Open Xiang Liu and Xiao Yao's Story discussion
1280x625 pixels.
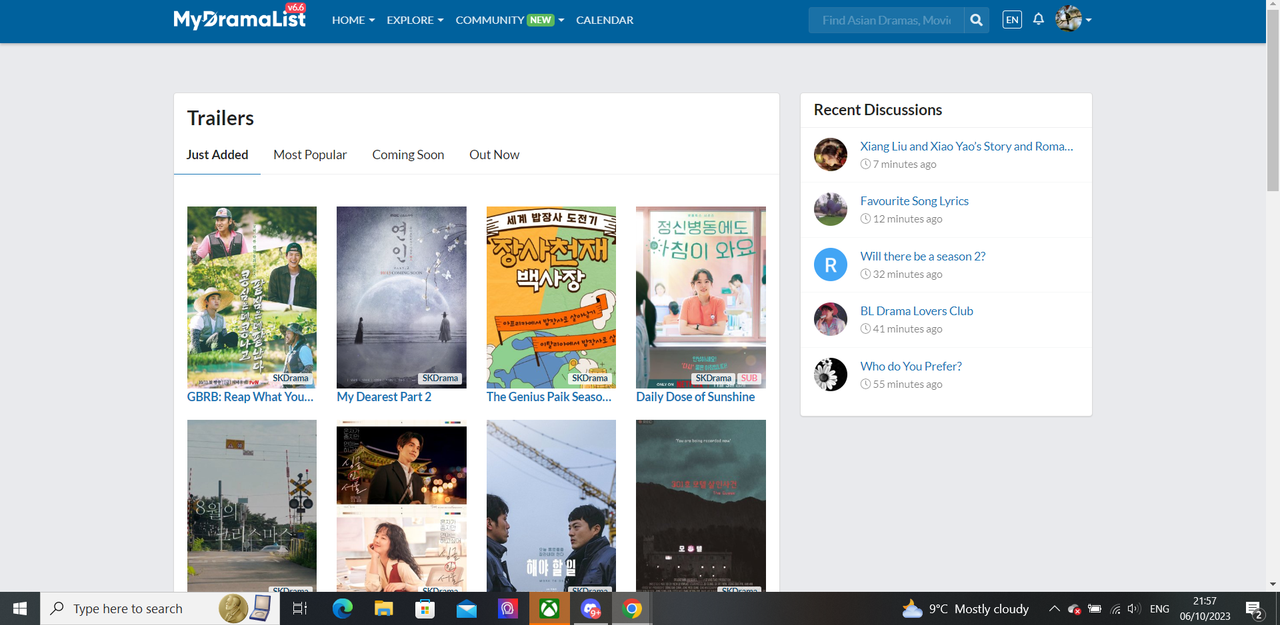966,146
